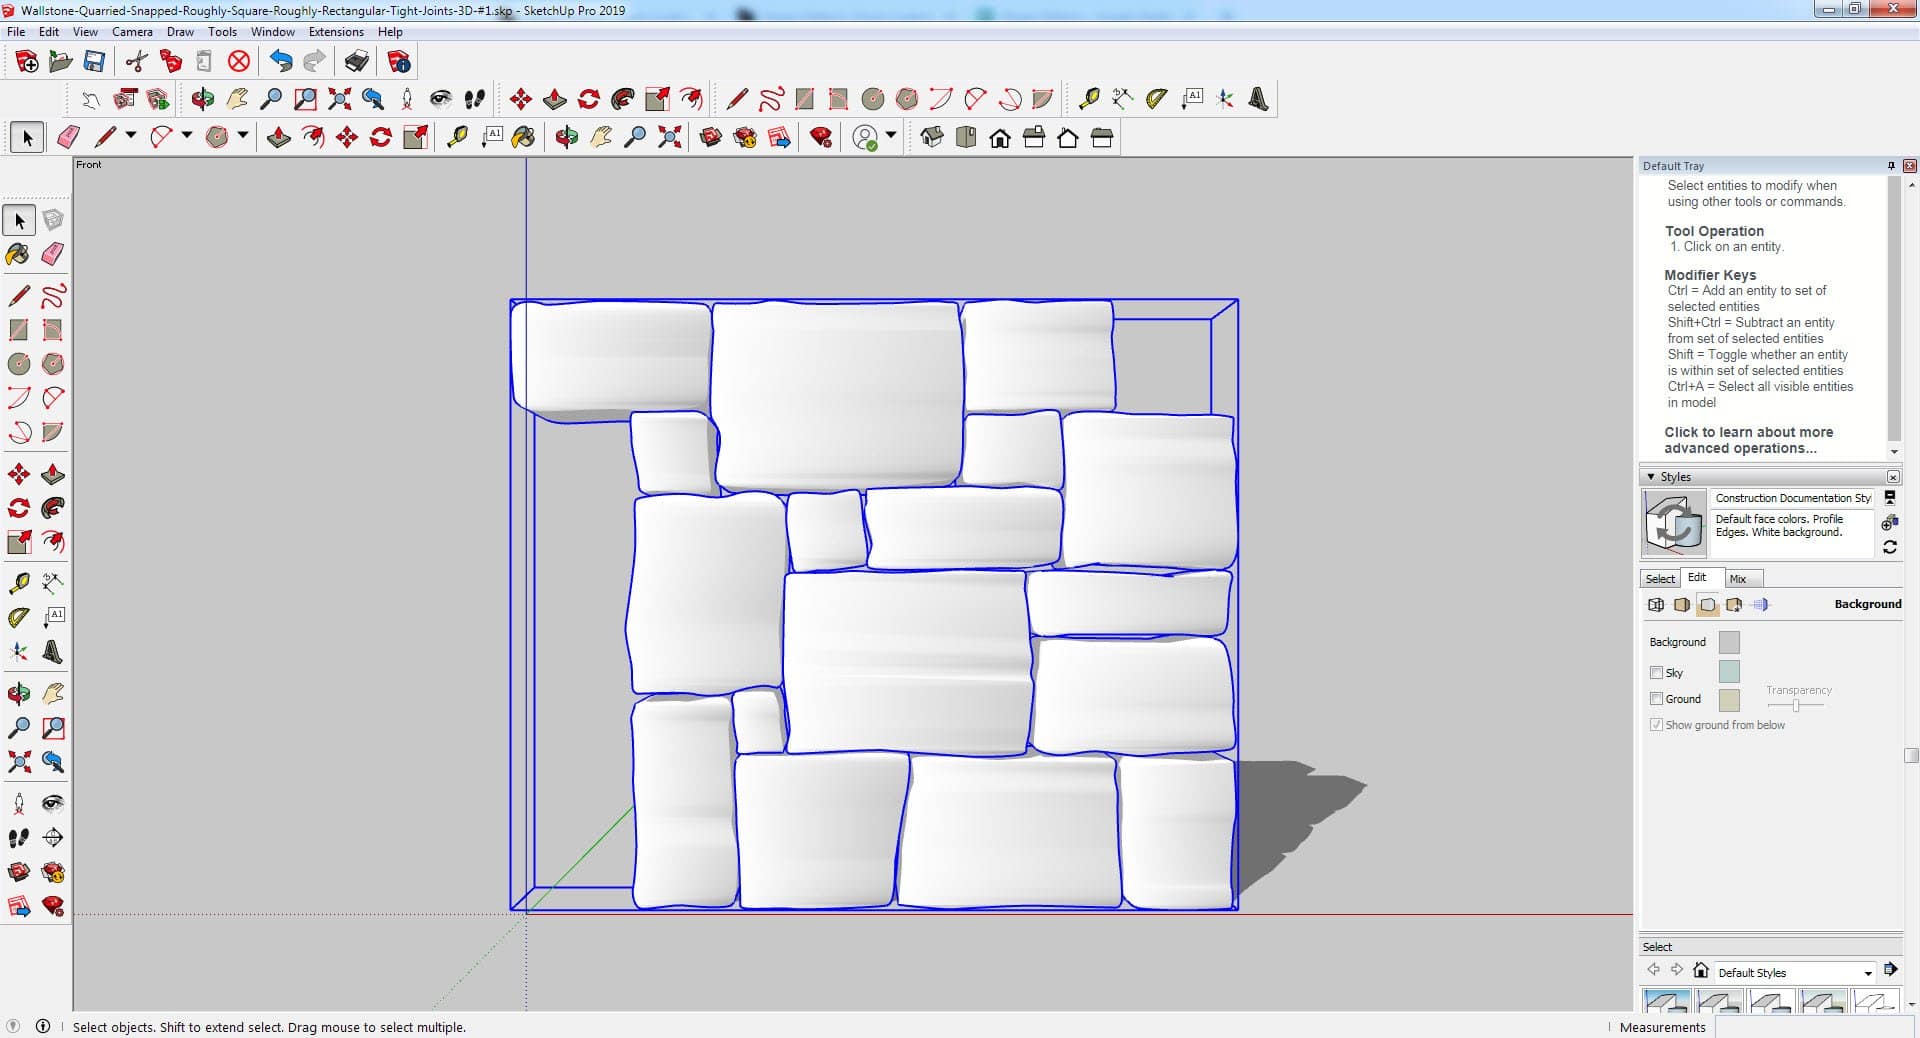The width and height of the screenshot is (1920, 1038).
Task: Open the Arc tool dropdown arrow
Action: click(x=186, y=136)
